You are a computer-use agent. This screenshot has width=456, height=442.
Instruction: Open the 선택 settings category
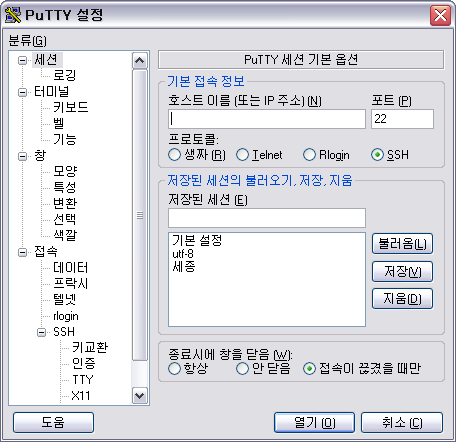(65, 219)
